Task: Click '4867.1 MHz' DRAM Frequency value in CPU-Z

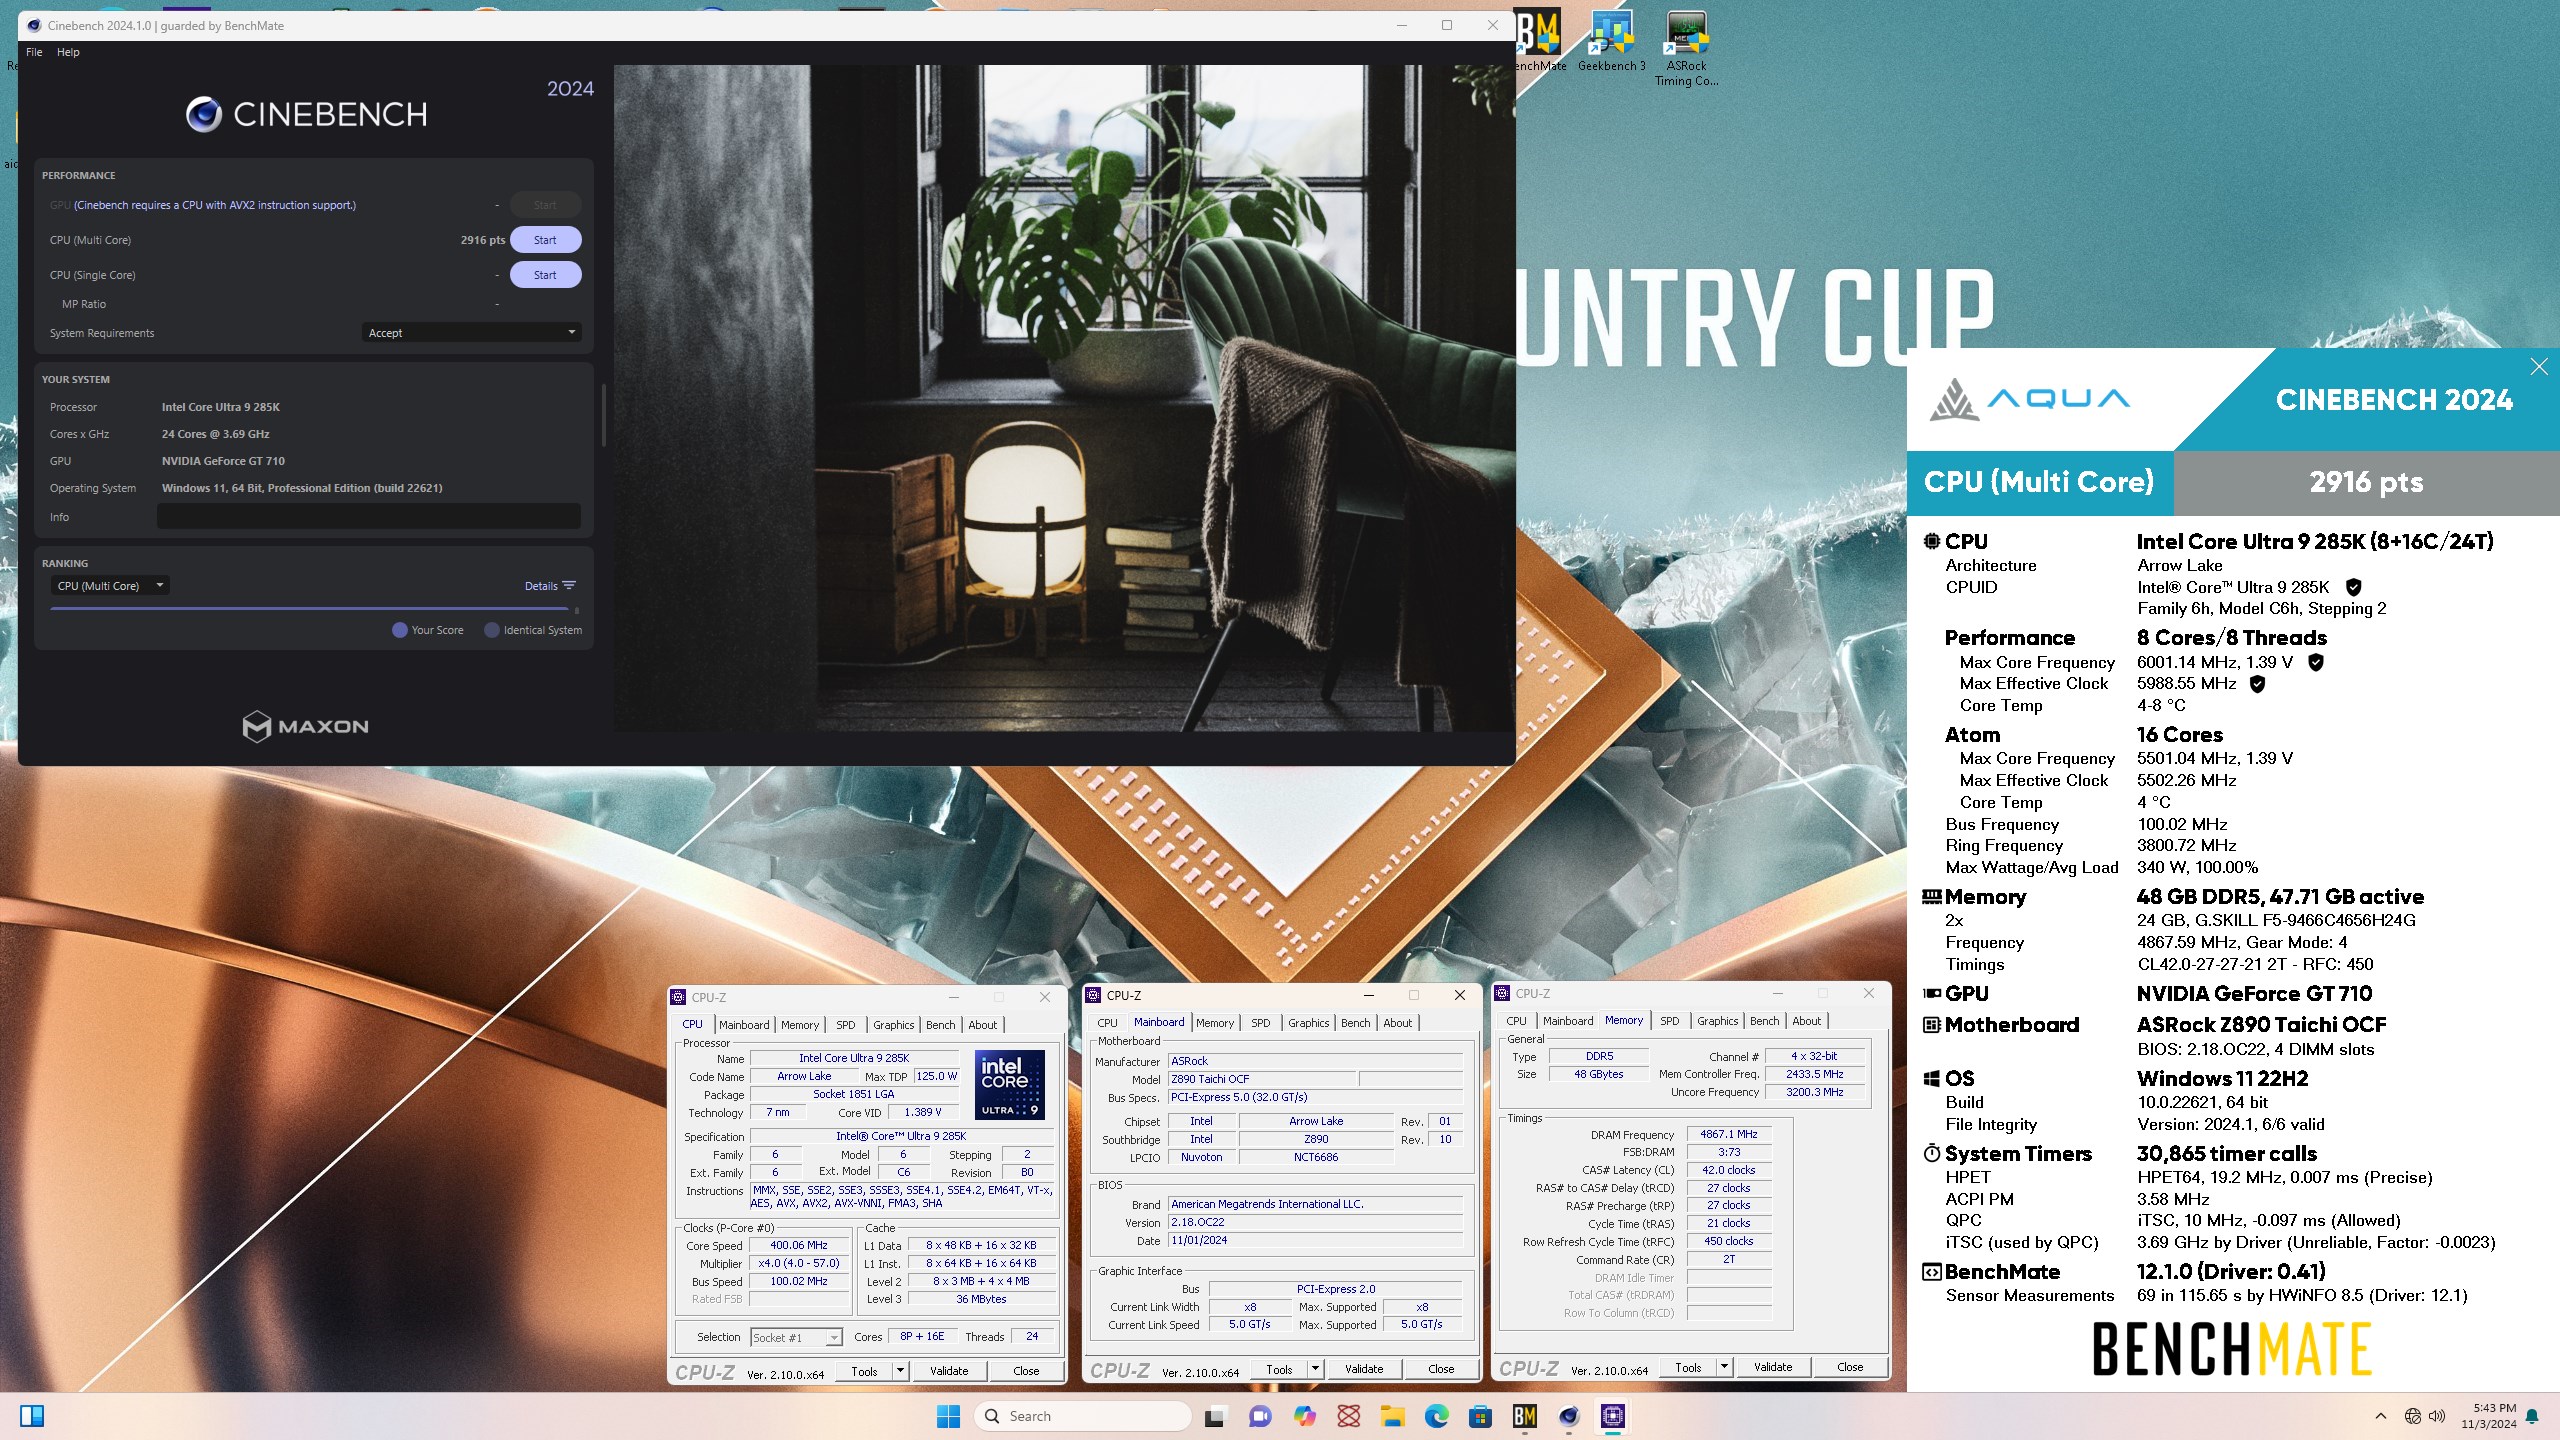Action: [x=1729, y=1134]
